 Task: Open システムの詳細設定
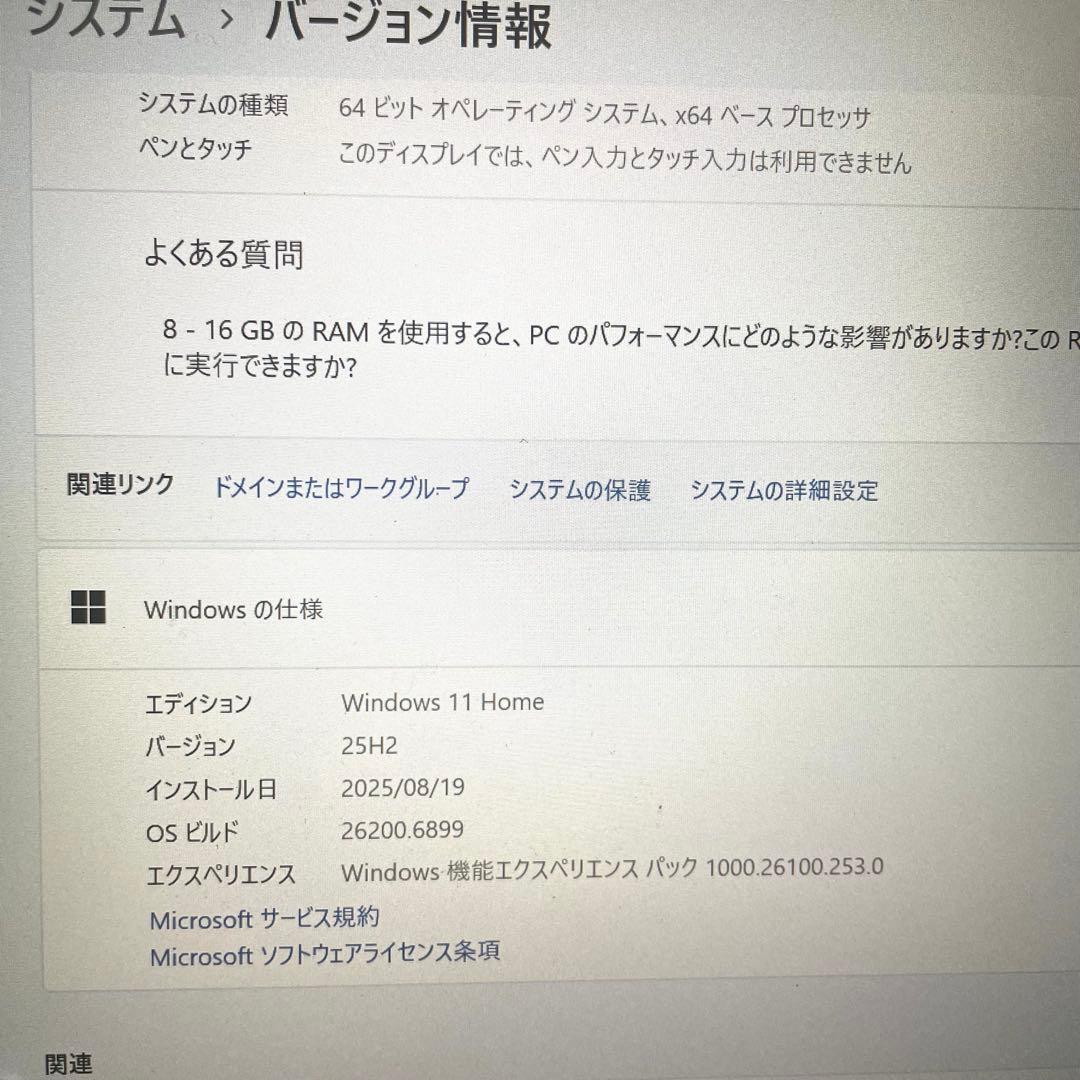783,490
